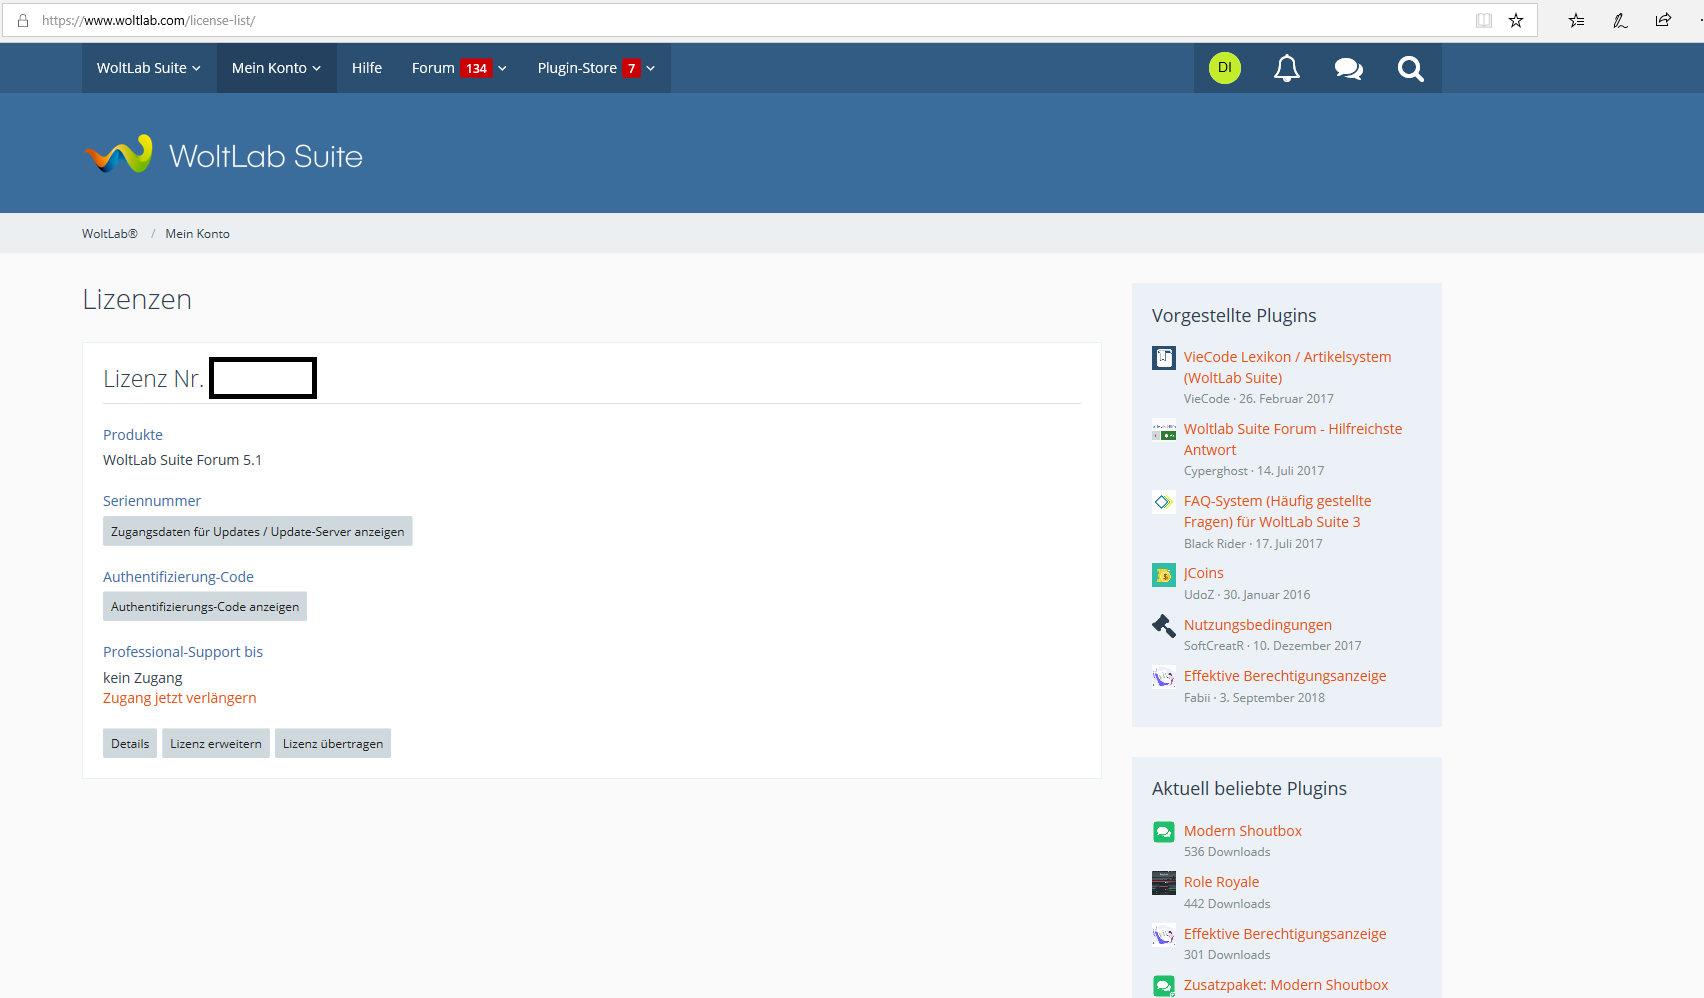Expand the Mein Konto dropdown menu
This screenshot has width=1704, height=998.
(x=276, y=68)
